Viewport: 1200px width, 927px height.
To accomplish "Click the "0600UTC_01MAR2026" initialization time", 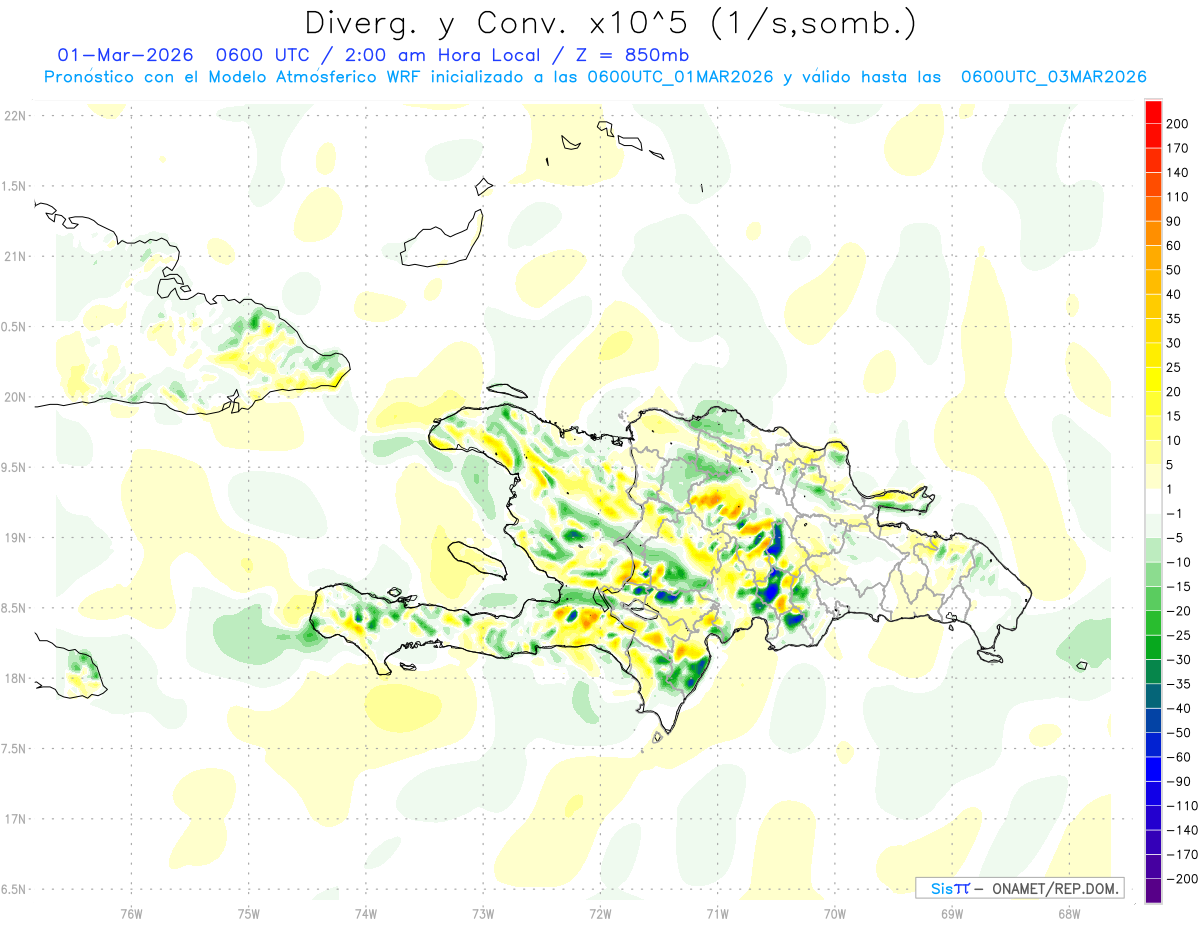I will tap(680, 77).
